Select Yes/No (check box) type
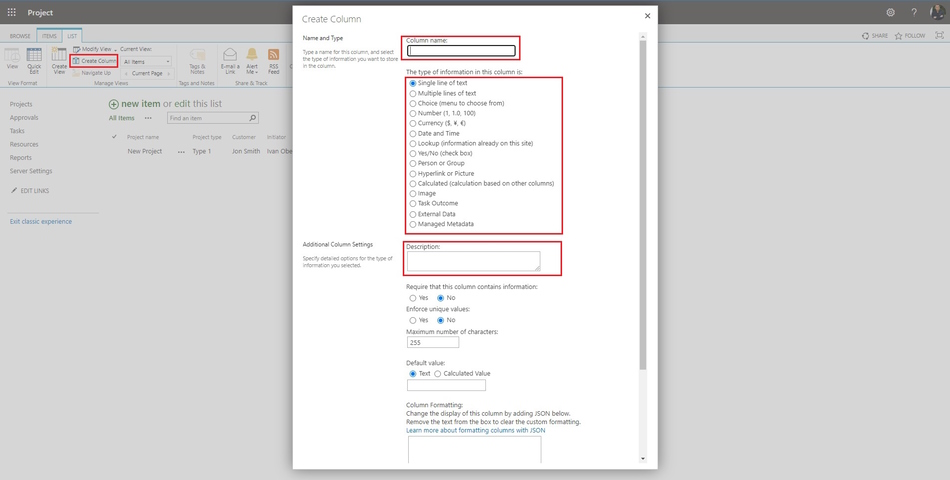This screenshot has height=480, width=950. click(x=413, y=153)
